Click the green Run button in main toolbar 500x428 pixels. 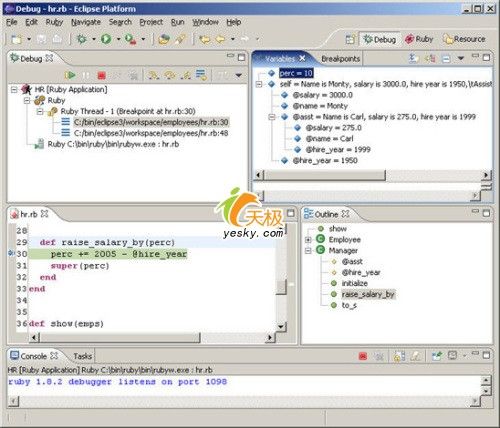(106, 39)
